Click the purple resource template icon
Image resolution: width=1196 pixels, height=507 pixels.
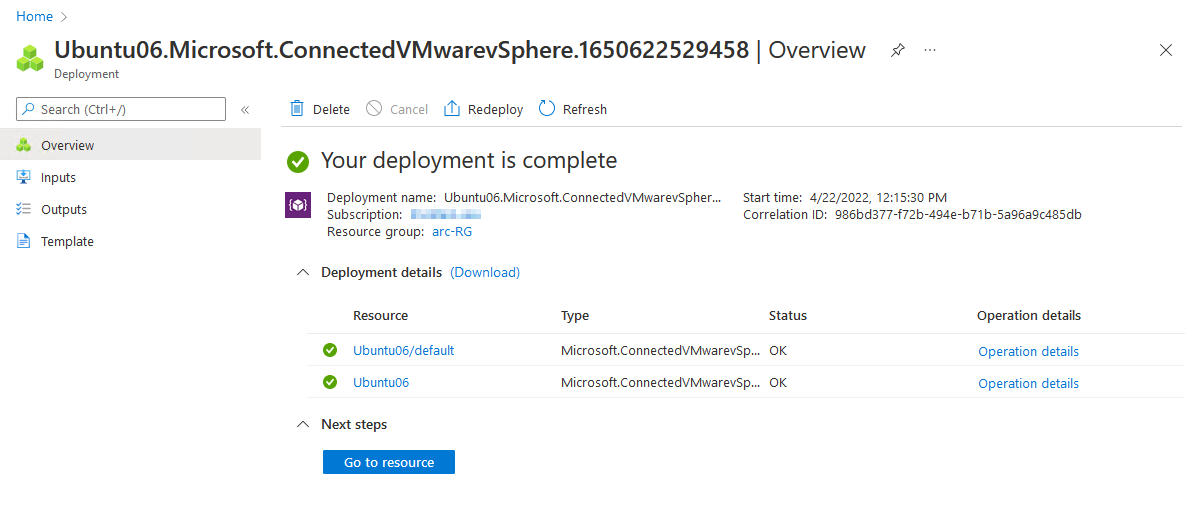point(297,205)
